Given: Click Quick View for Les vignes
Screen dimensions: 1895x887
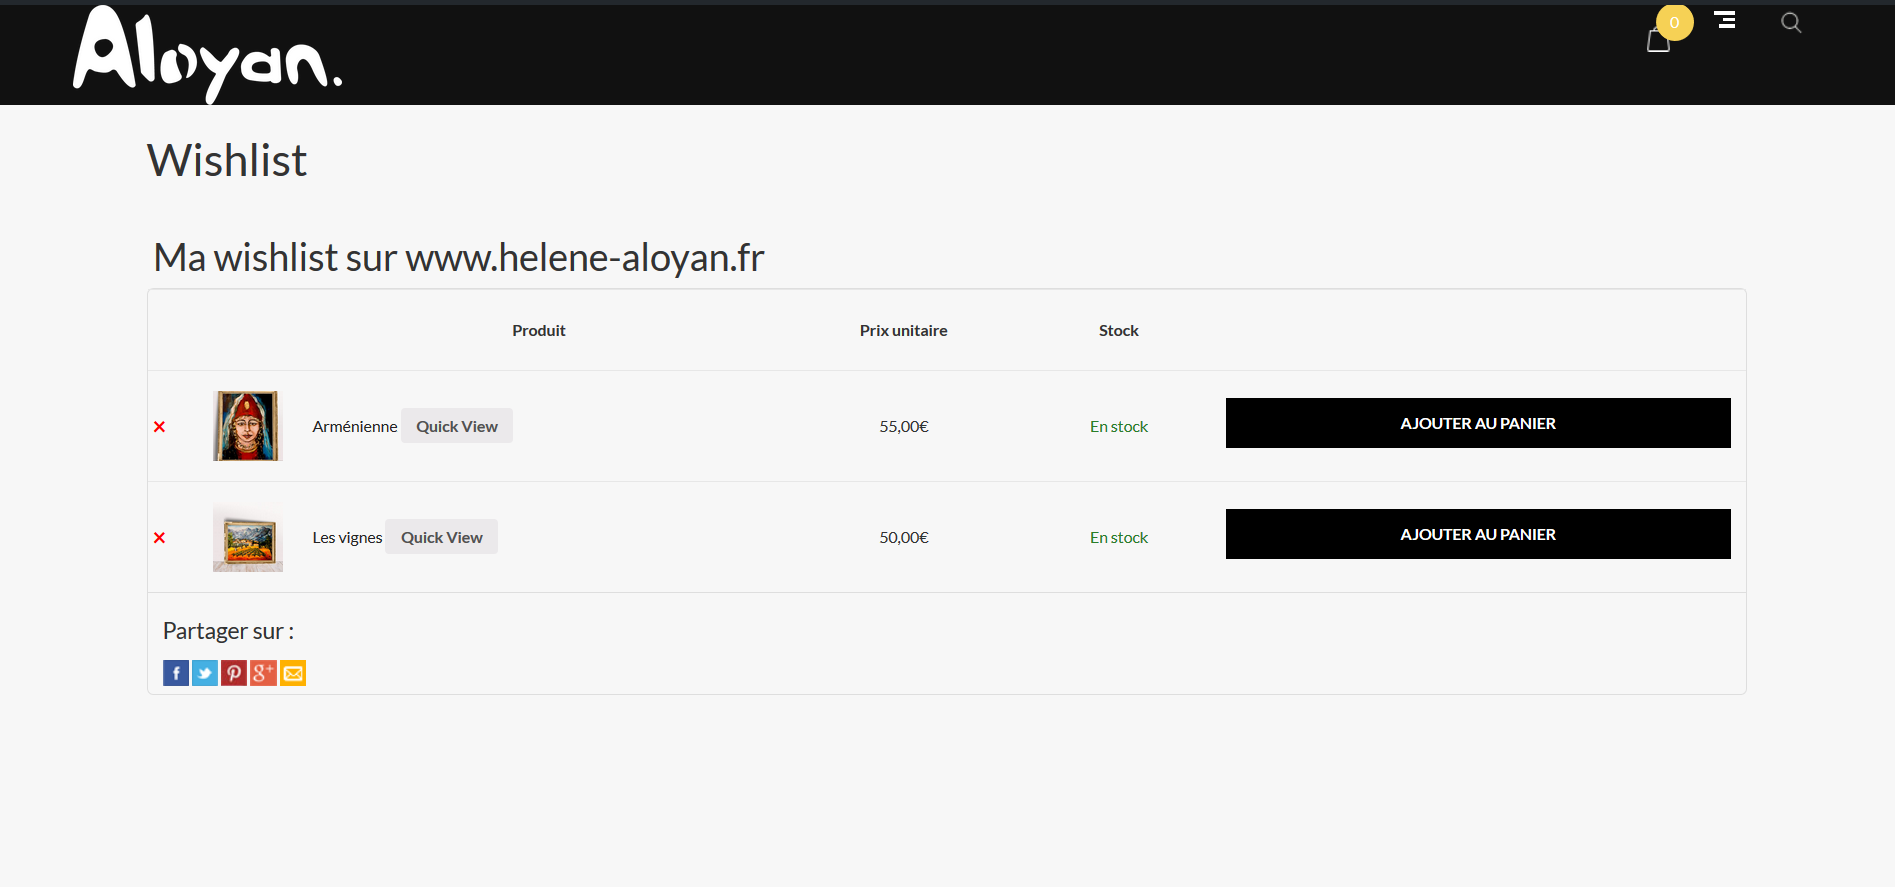Looking at the screenshot, I should tap(442, 537).
